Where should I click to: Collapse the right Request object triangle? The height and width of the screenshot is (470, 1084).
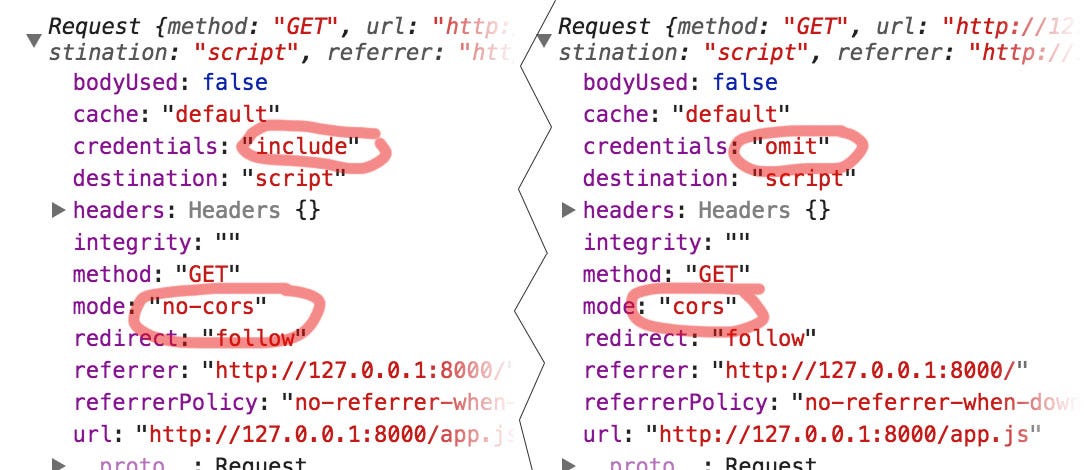(544, 41)
